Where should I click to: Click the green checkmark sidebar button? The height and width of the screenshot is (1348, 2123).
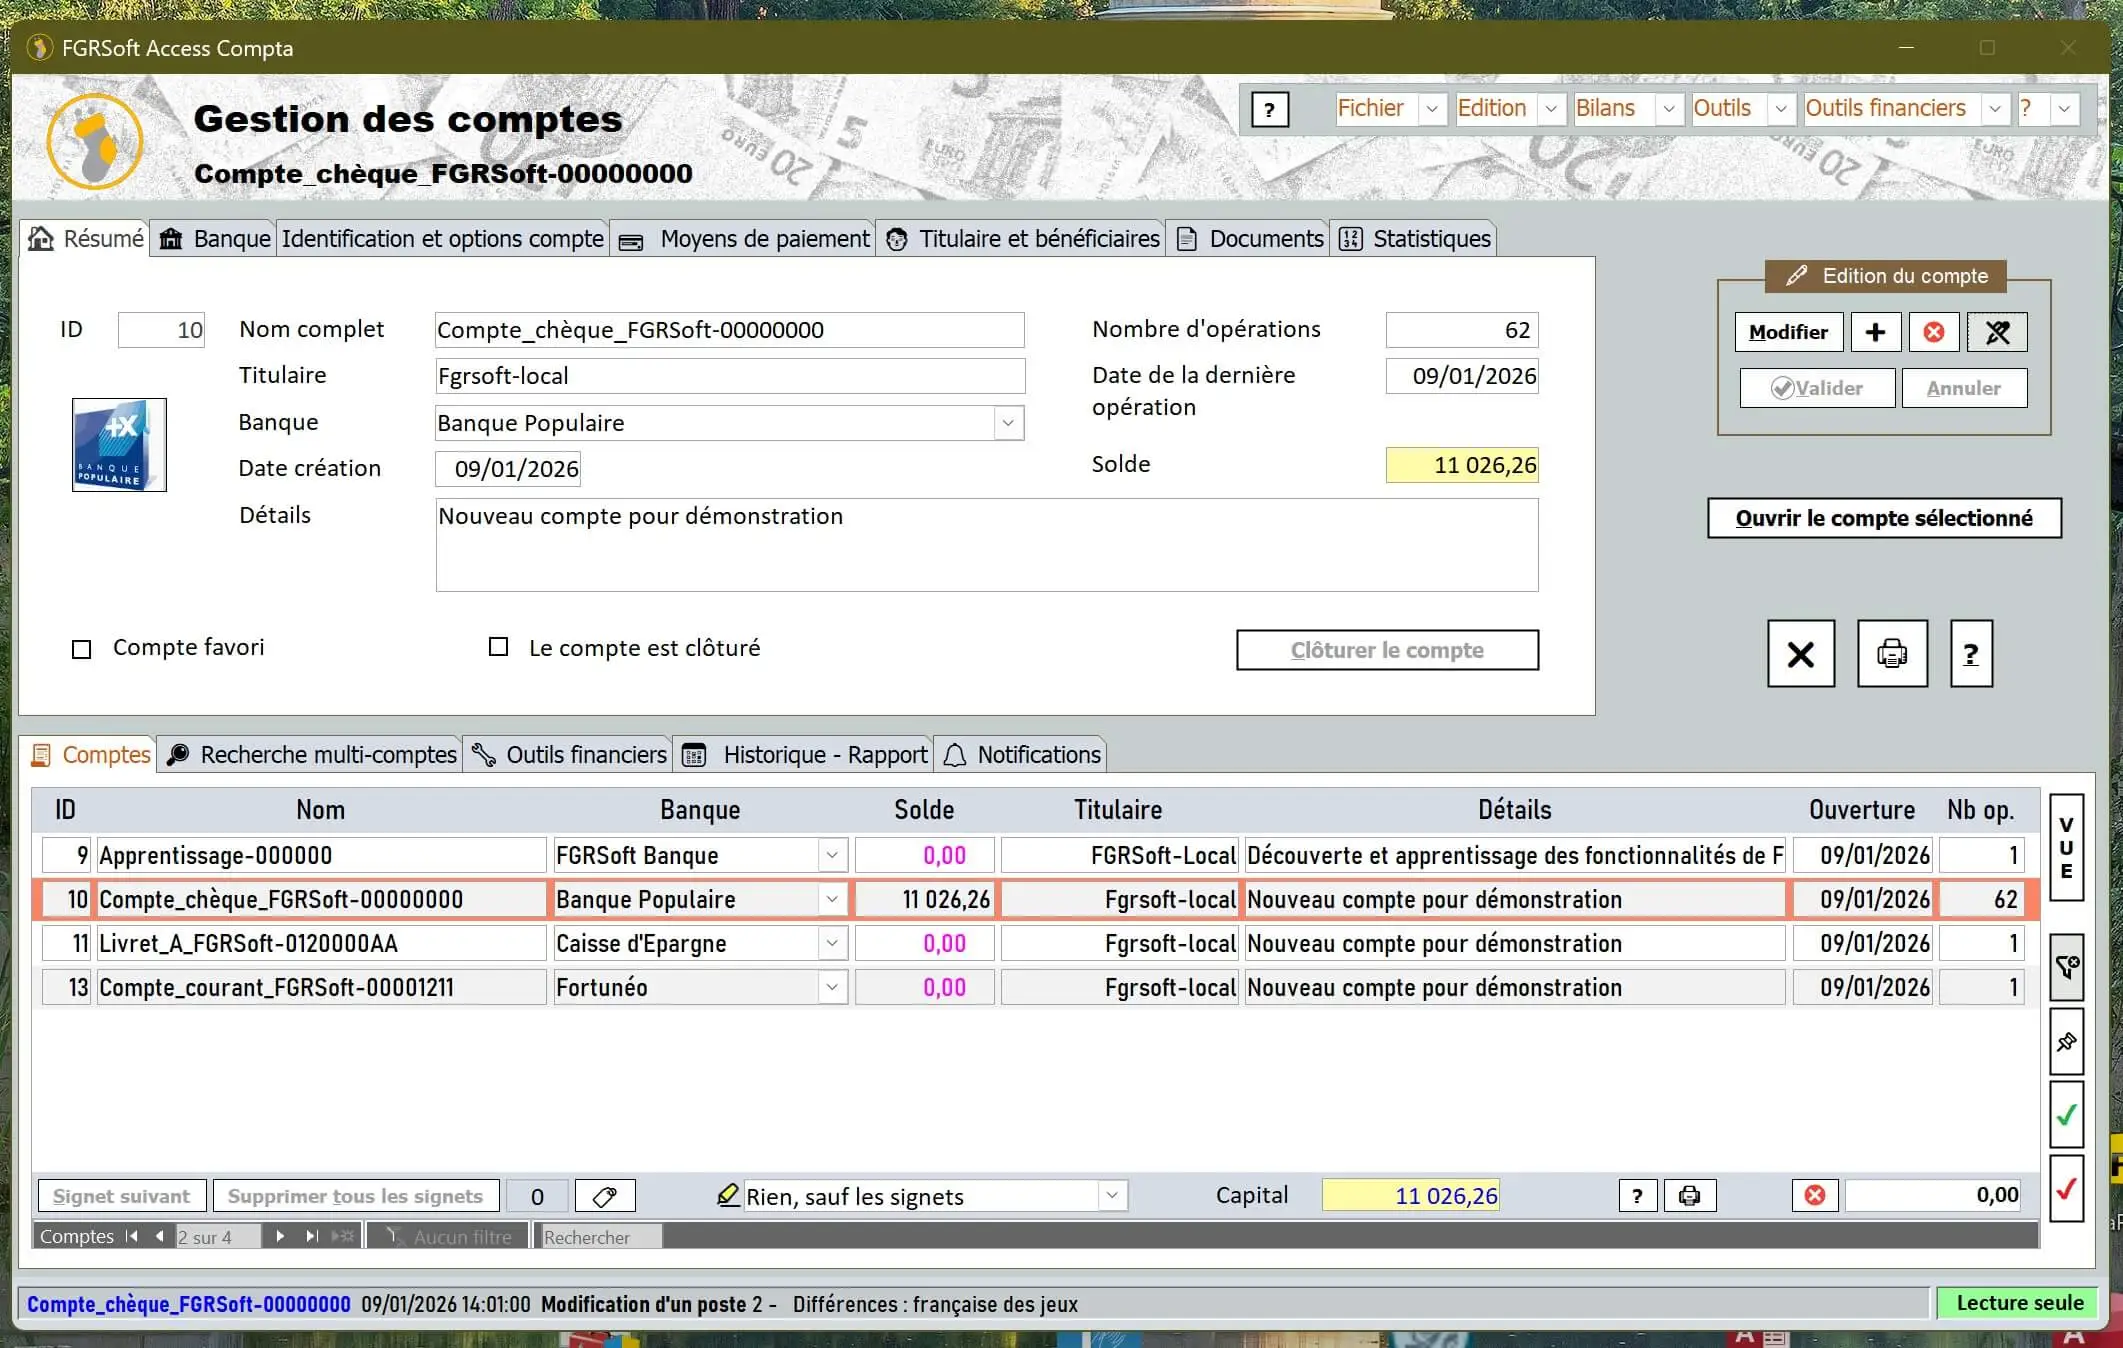point(2066,1114)
